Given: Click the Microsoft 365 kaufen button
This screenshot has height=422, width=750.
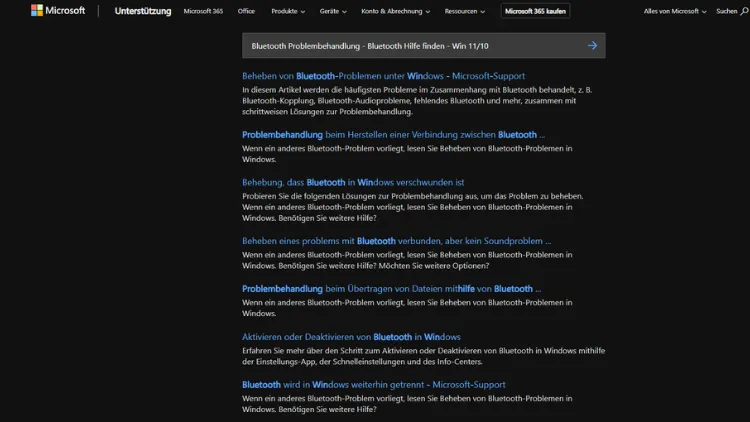Looking at the screenshot, I should pos(535,11).
